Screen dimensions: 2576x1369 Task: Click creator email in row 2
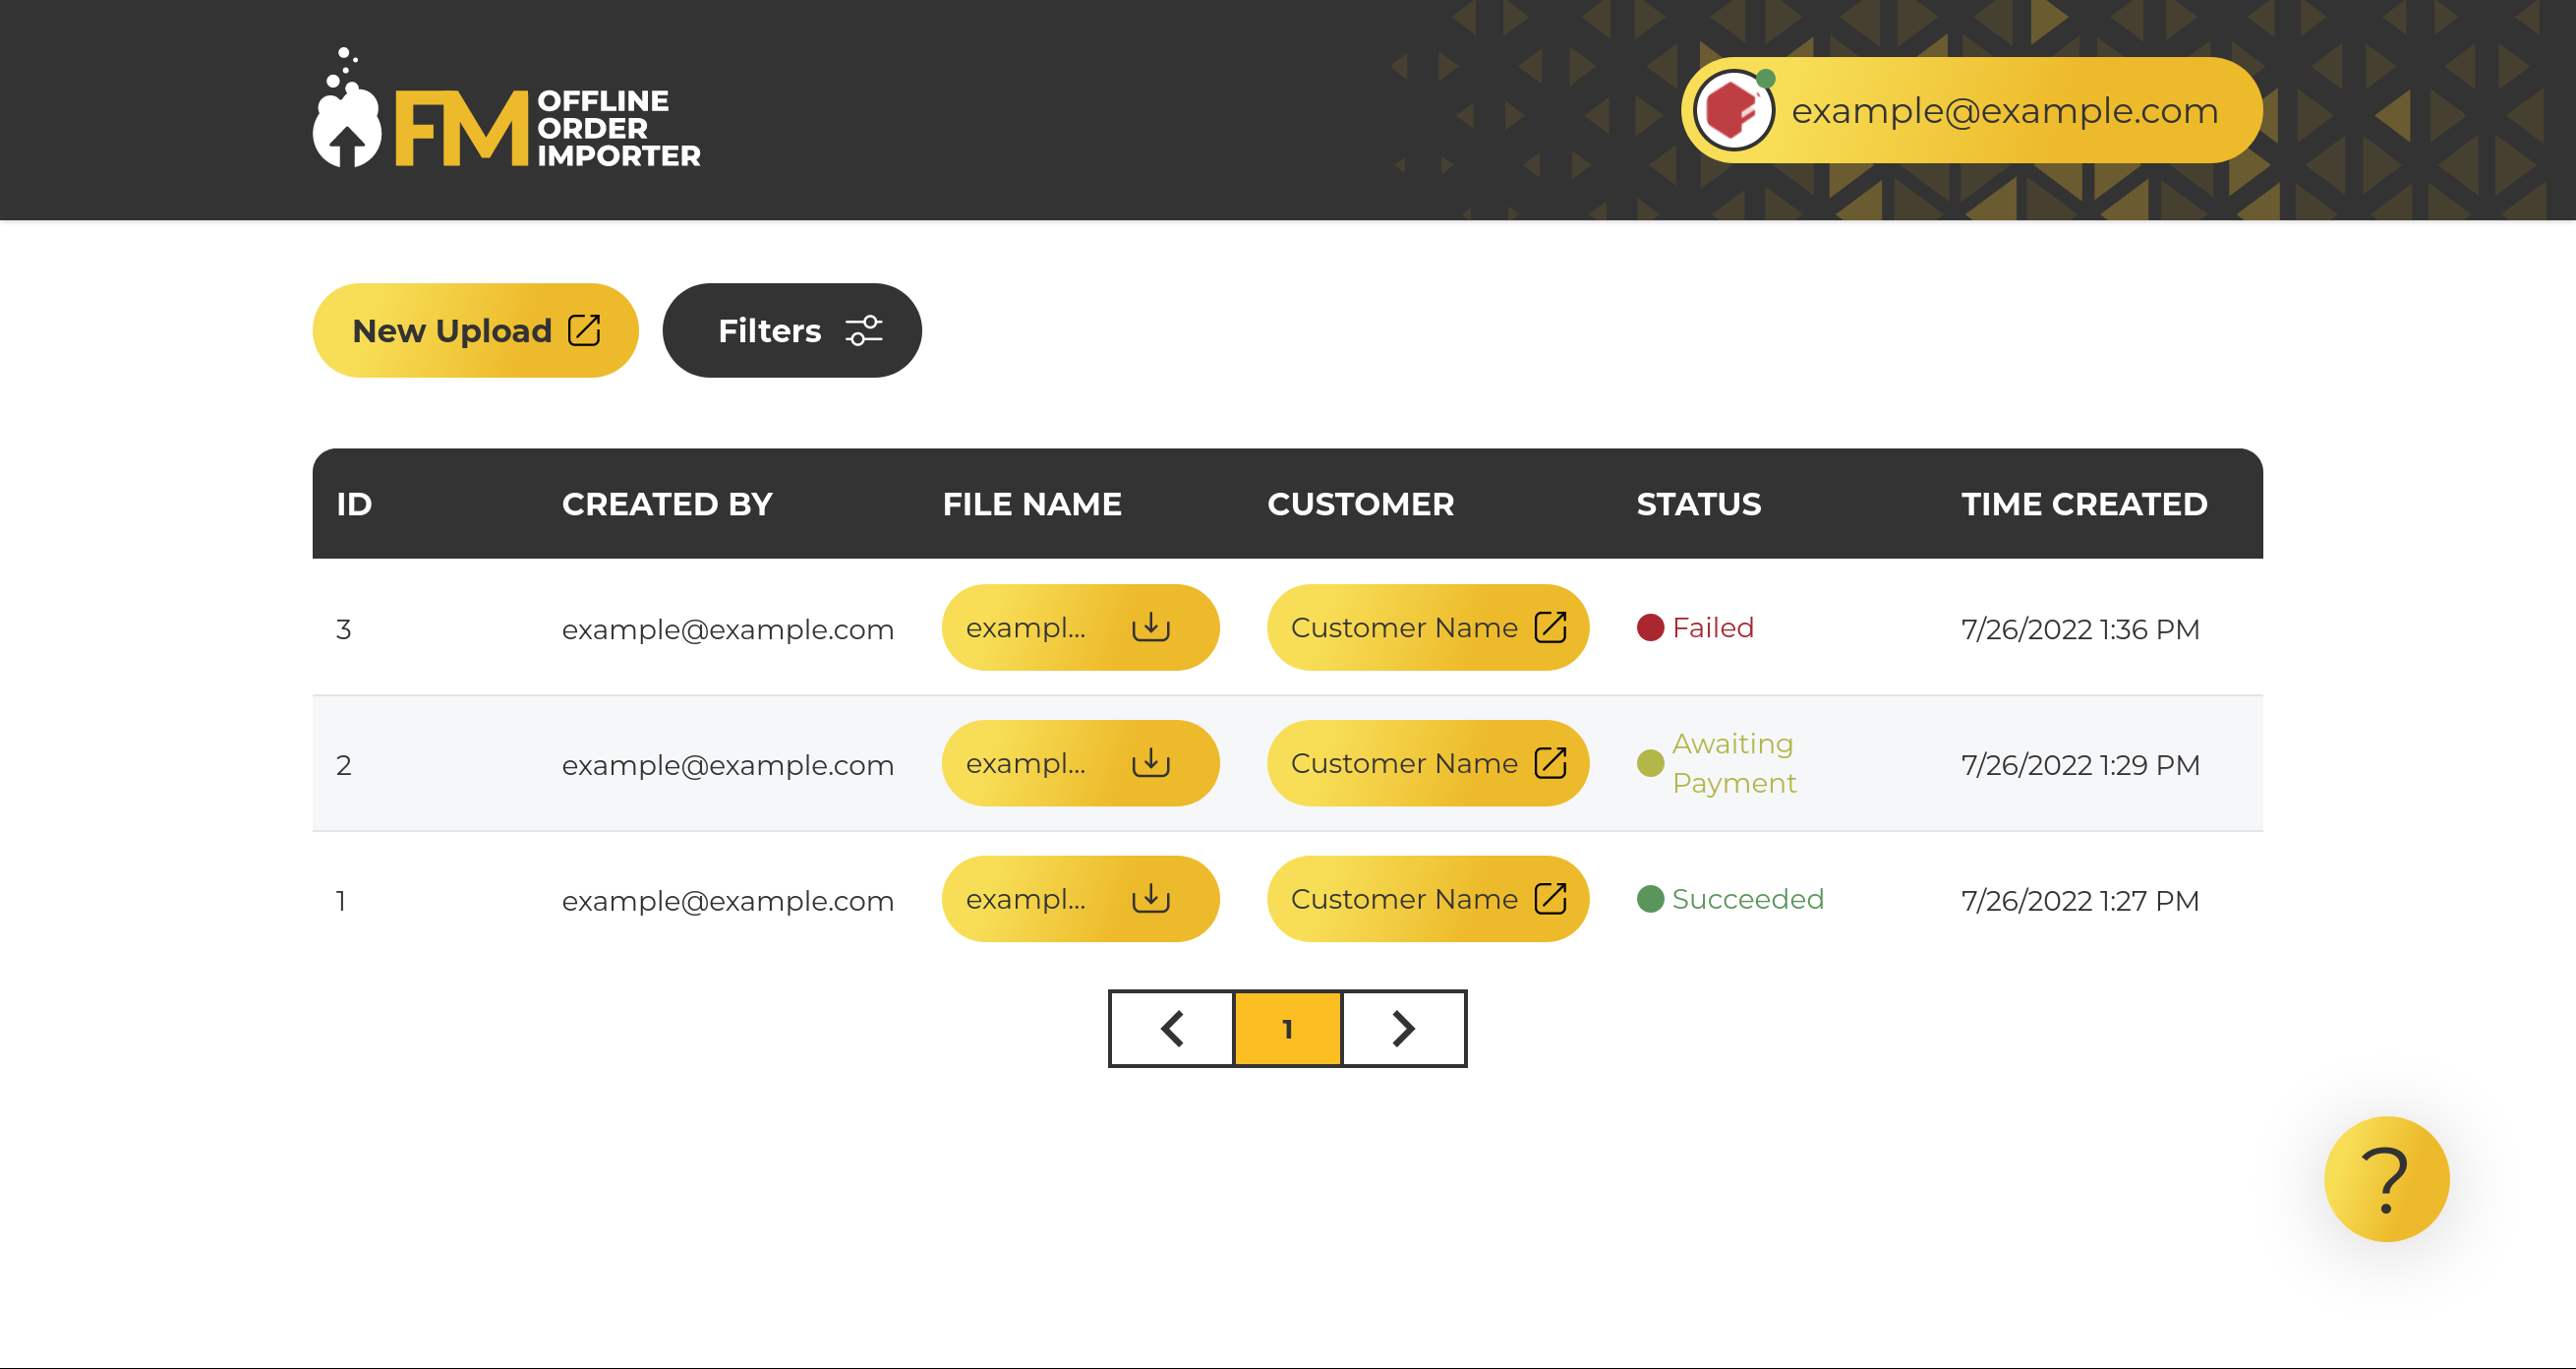coord(728,765)
